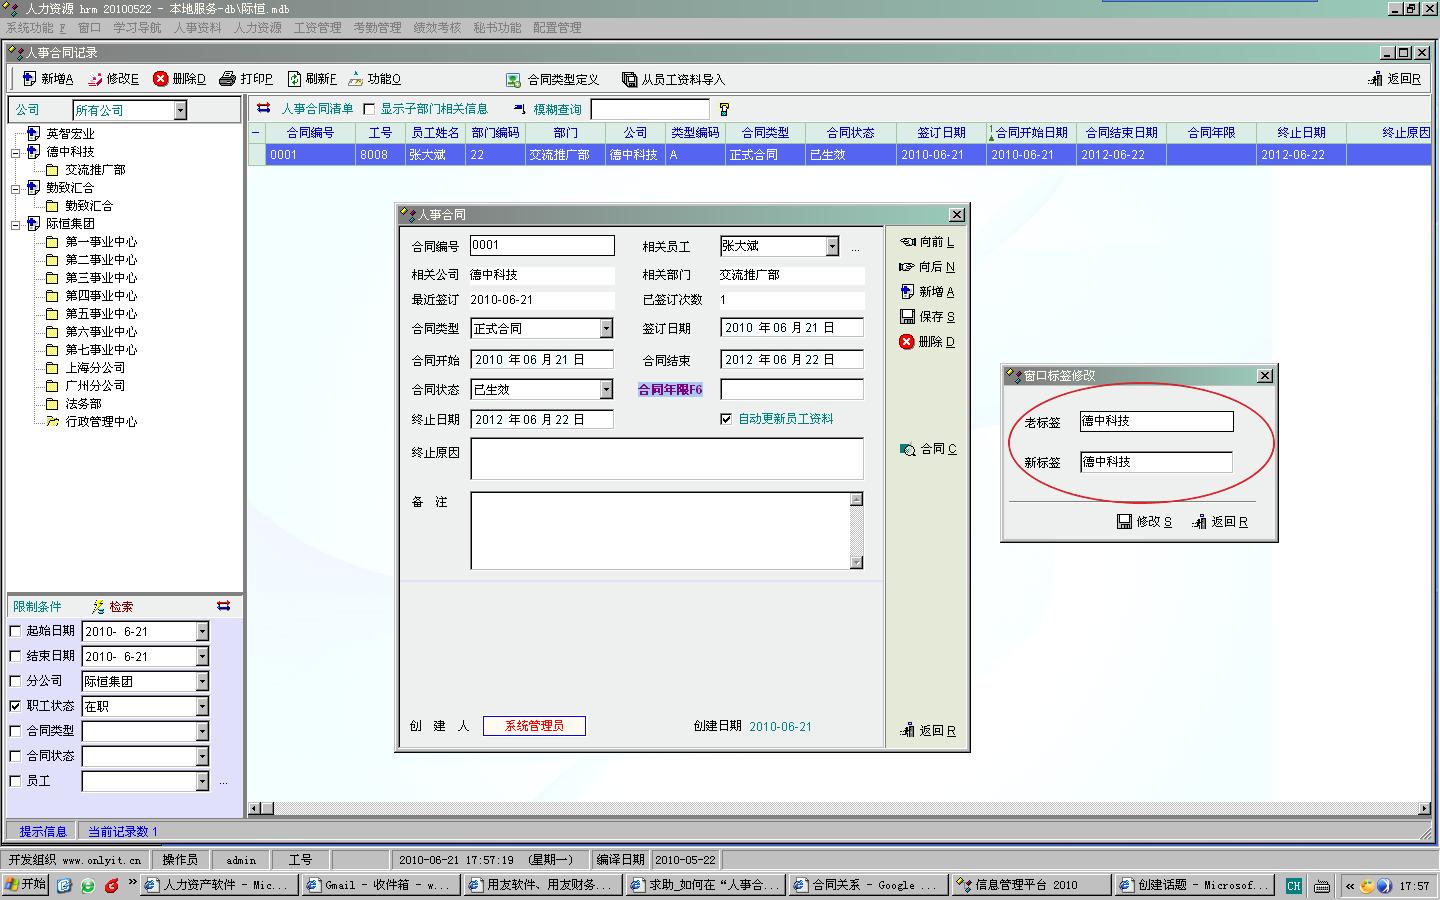1440x900 pixels.
Task: Click the 新标签 input field
Action: click(1156, 462)
